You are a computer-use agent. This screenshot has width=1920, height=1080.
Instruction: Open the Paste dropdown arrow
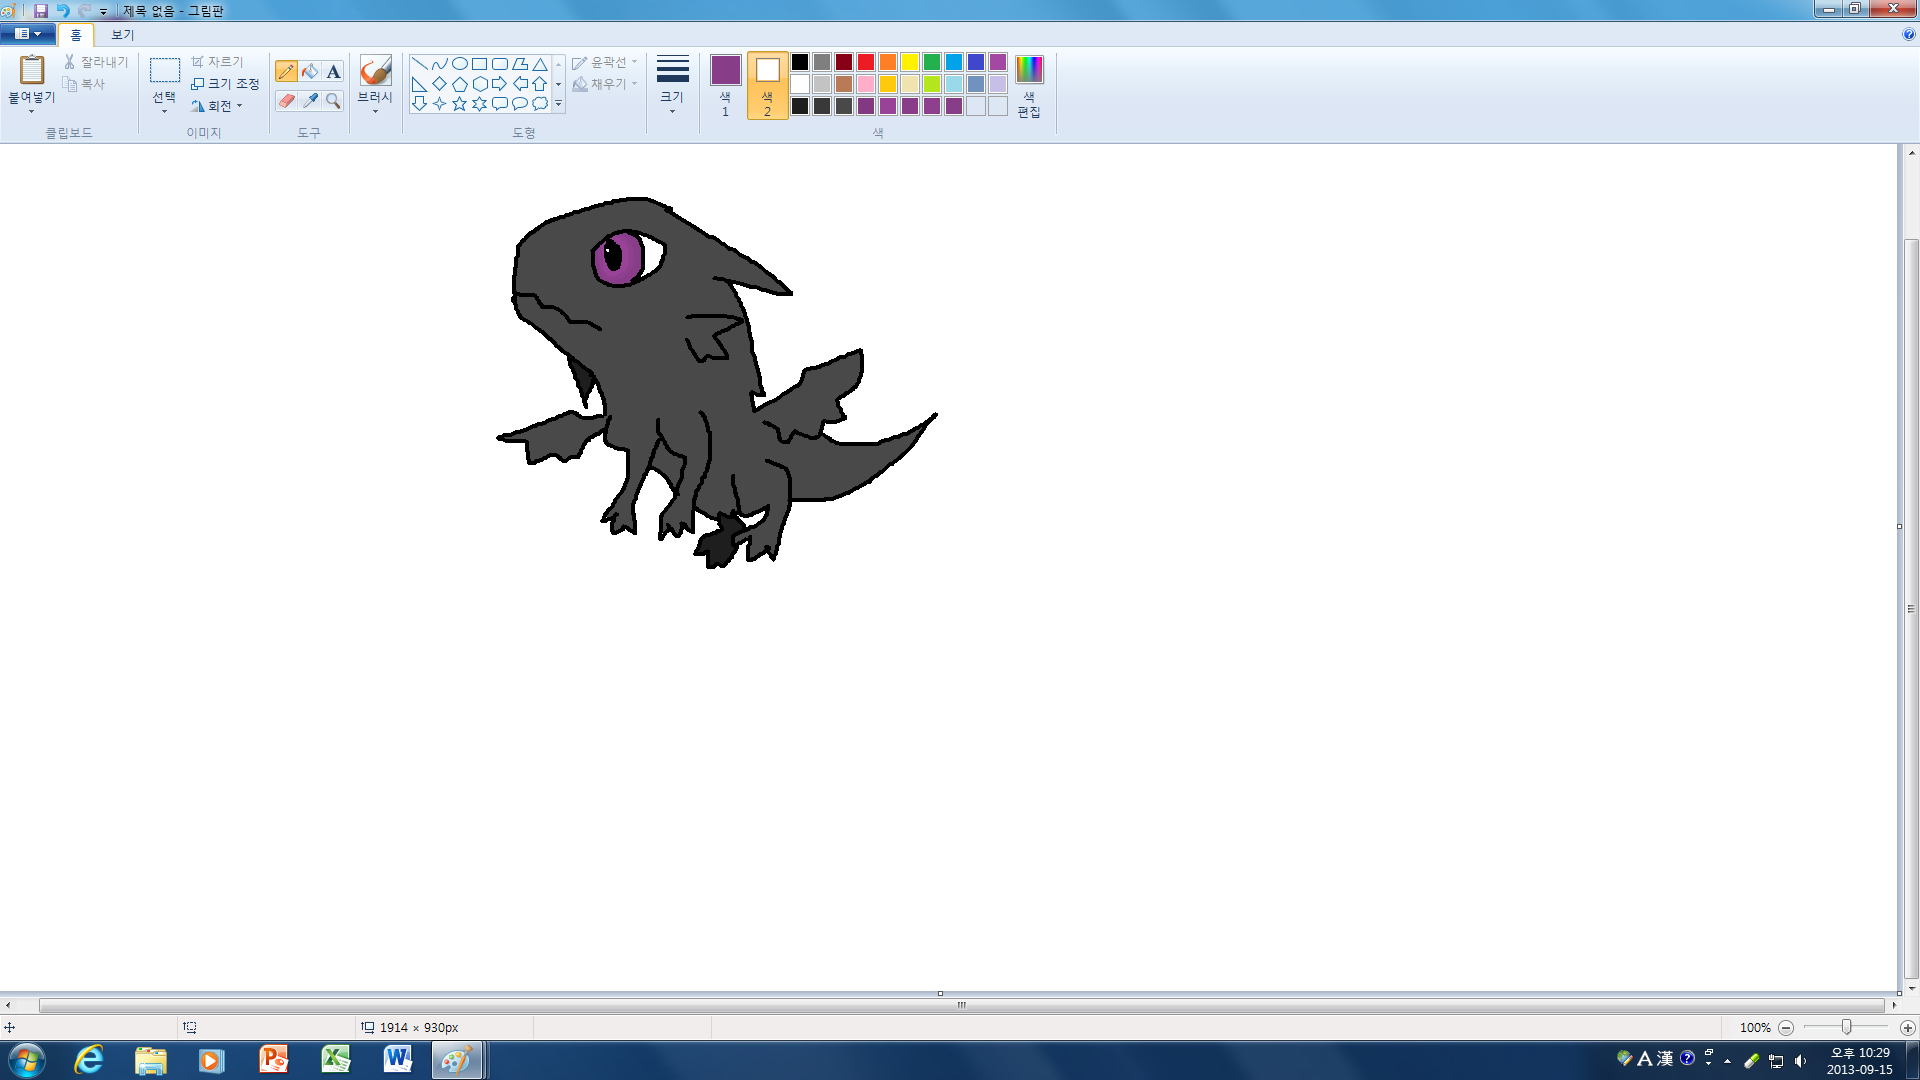(32, 110)
